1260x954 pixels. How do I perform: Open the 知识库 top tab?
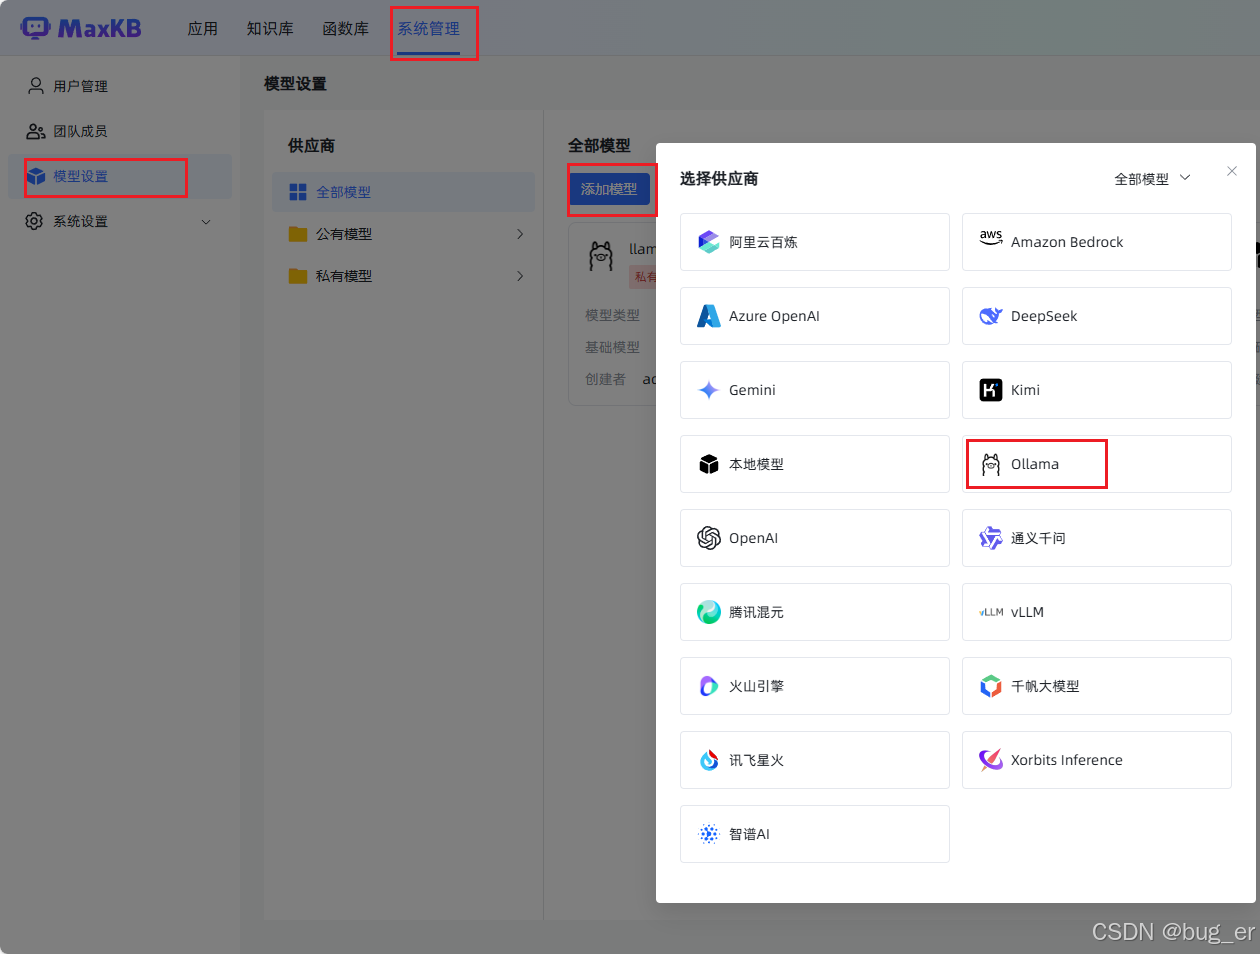[270, 29]
